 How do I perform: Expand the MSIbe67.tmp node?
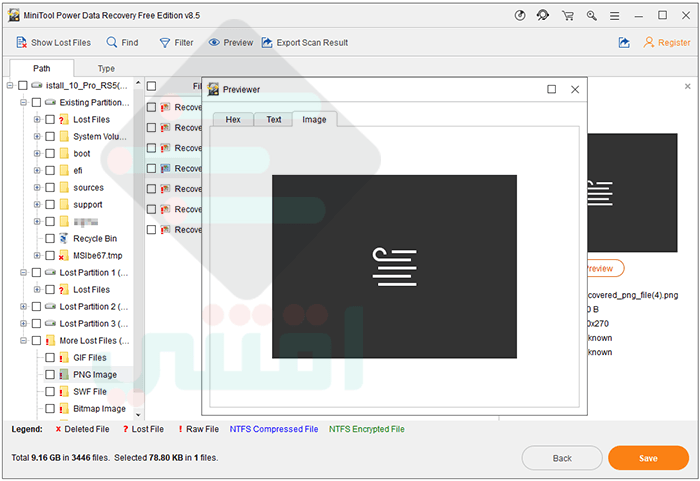pyautogui.click(x=37, y=255)
